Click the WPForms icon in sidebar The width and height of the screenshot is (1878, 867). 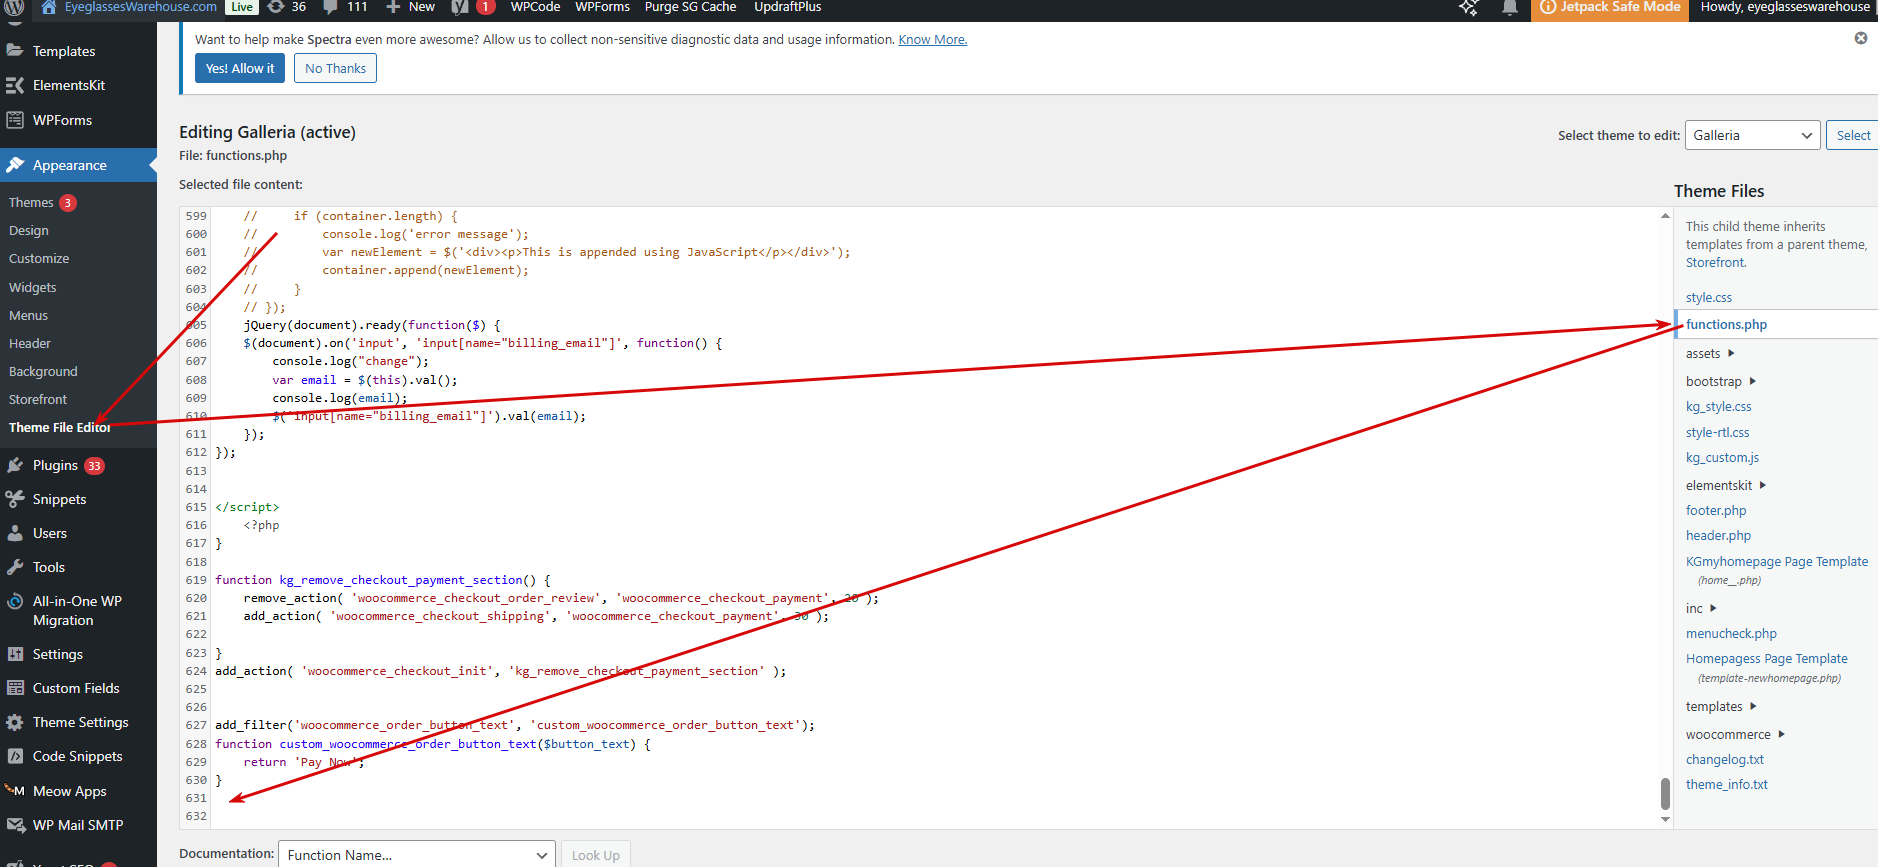(x=15, y=120)
